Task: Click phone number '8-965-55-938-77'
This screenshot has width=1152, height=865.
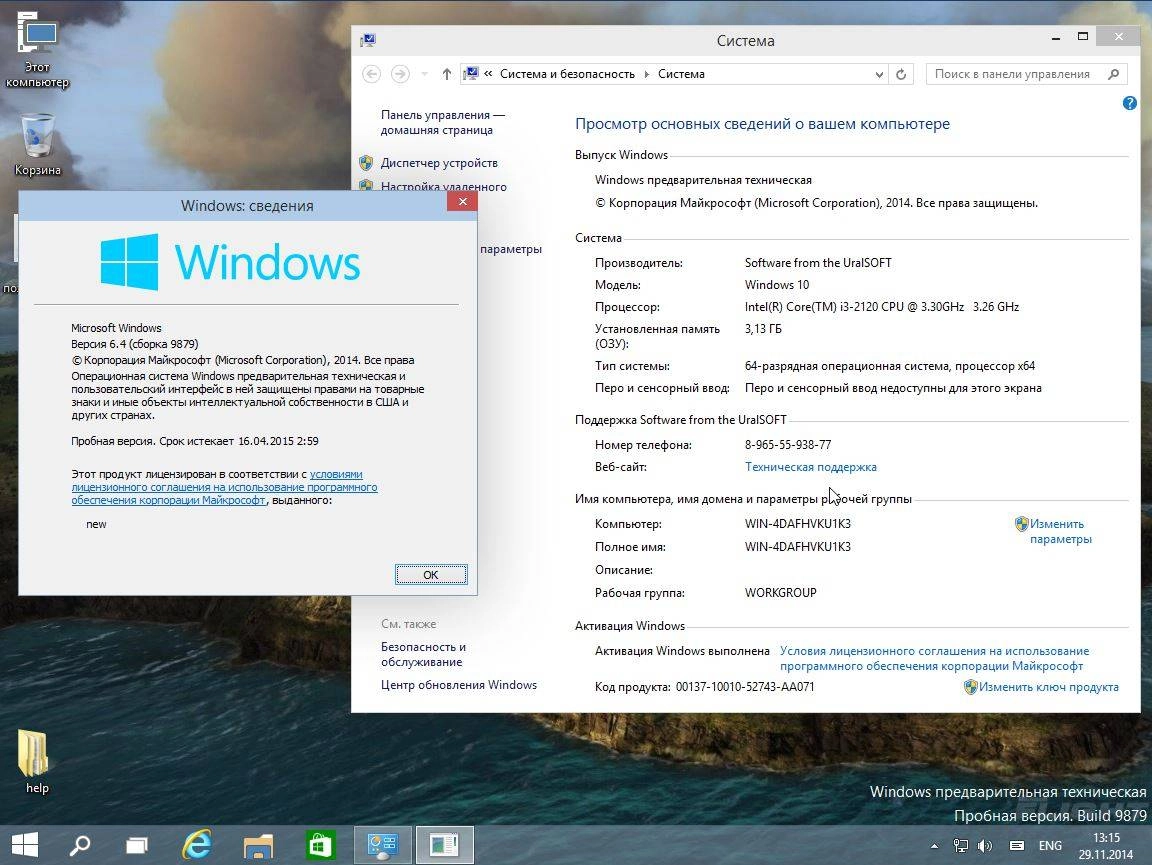Action: click(x=788, y=445)
